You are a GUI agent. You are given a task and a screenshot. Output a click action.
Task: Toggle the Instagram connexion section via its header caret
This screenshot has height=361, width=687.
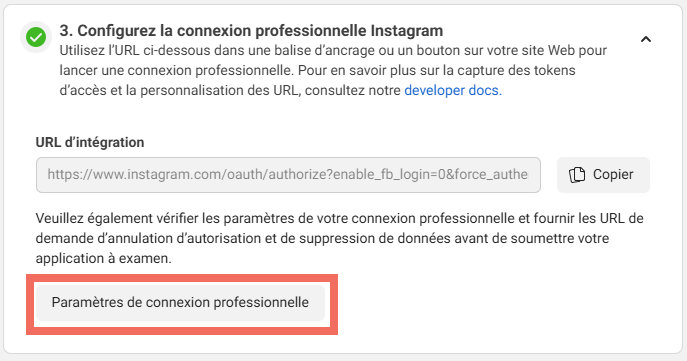click(645, 39)
